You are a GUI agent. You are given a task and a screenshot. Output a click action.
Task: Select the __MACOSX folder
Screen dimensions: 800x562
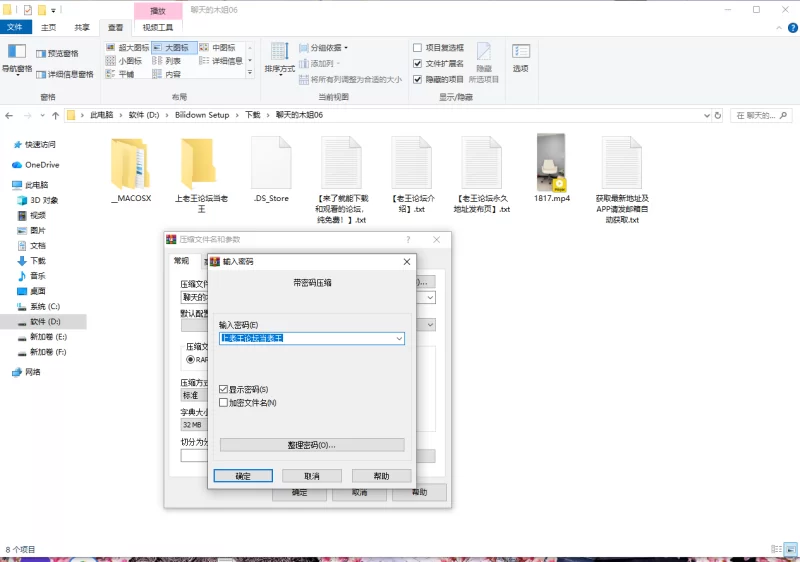tap(131, 169)
